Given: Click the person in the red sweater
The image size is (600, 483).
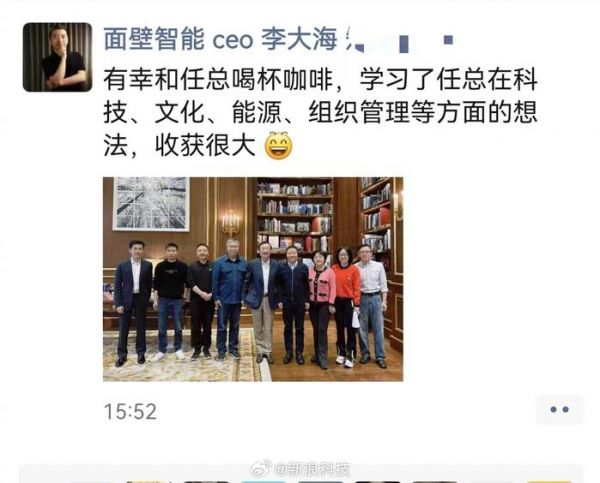Looking at the screenshot, I should click(x=345, y=307).
